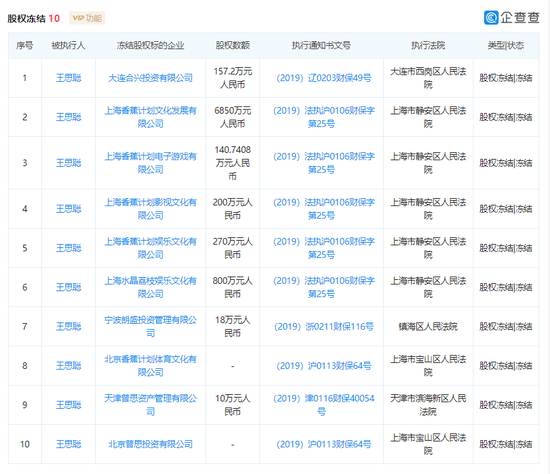Select 上海市宝山区人民法院 in row 8
Image resolution: width=550 pixels, height=474 pixels.
[x=428, y=366]
